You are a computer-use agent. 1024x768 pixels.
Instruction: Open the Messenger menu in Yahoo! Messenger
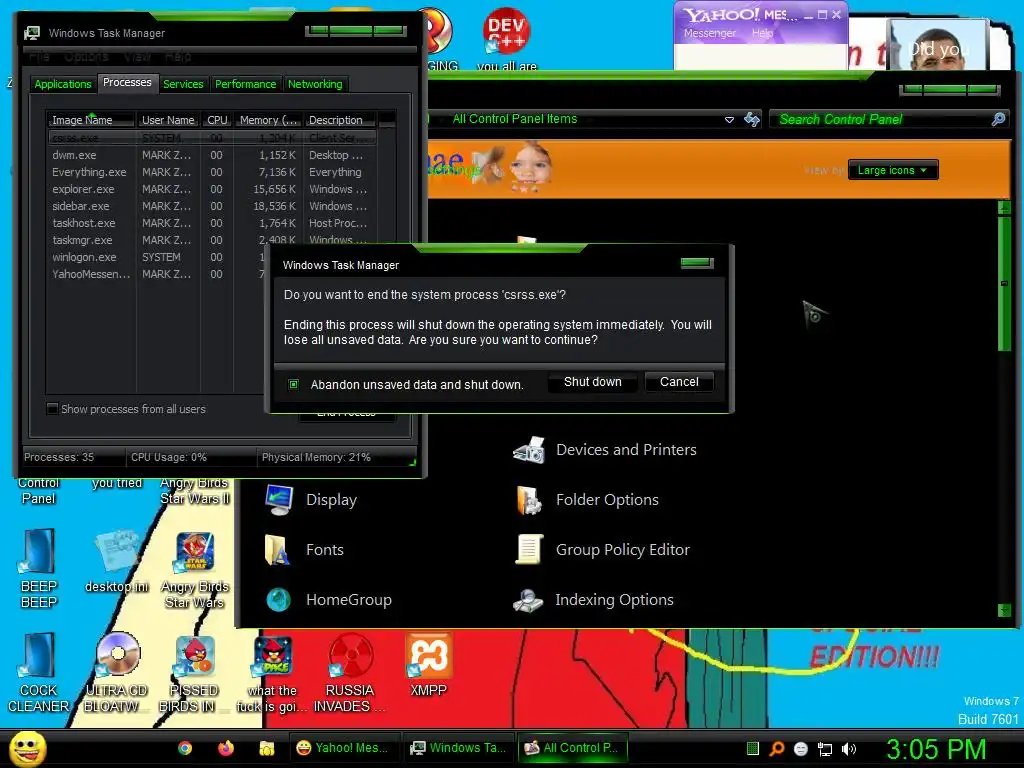click(x=710, y=33)
